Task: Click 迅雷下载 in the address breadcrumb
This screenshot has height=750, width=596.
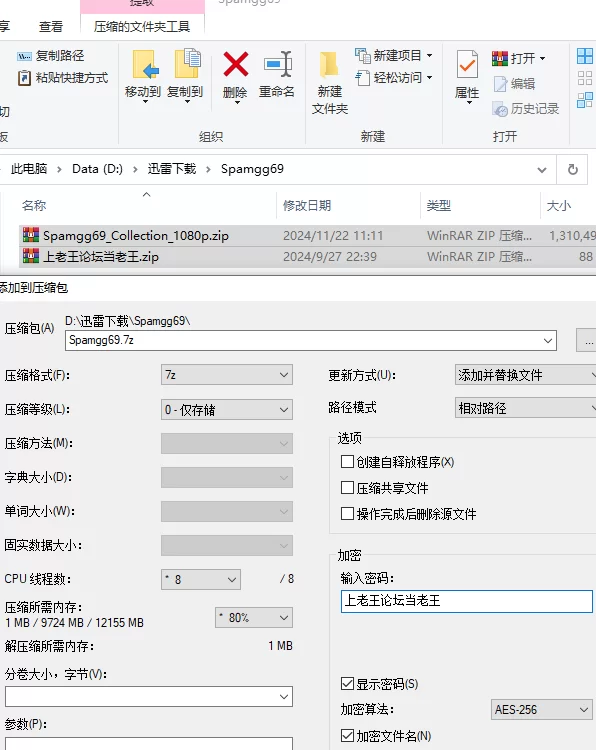Action: click(x=172, y=169)
